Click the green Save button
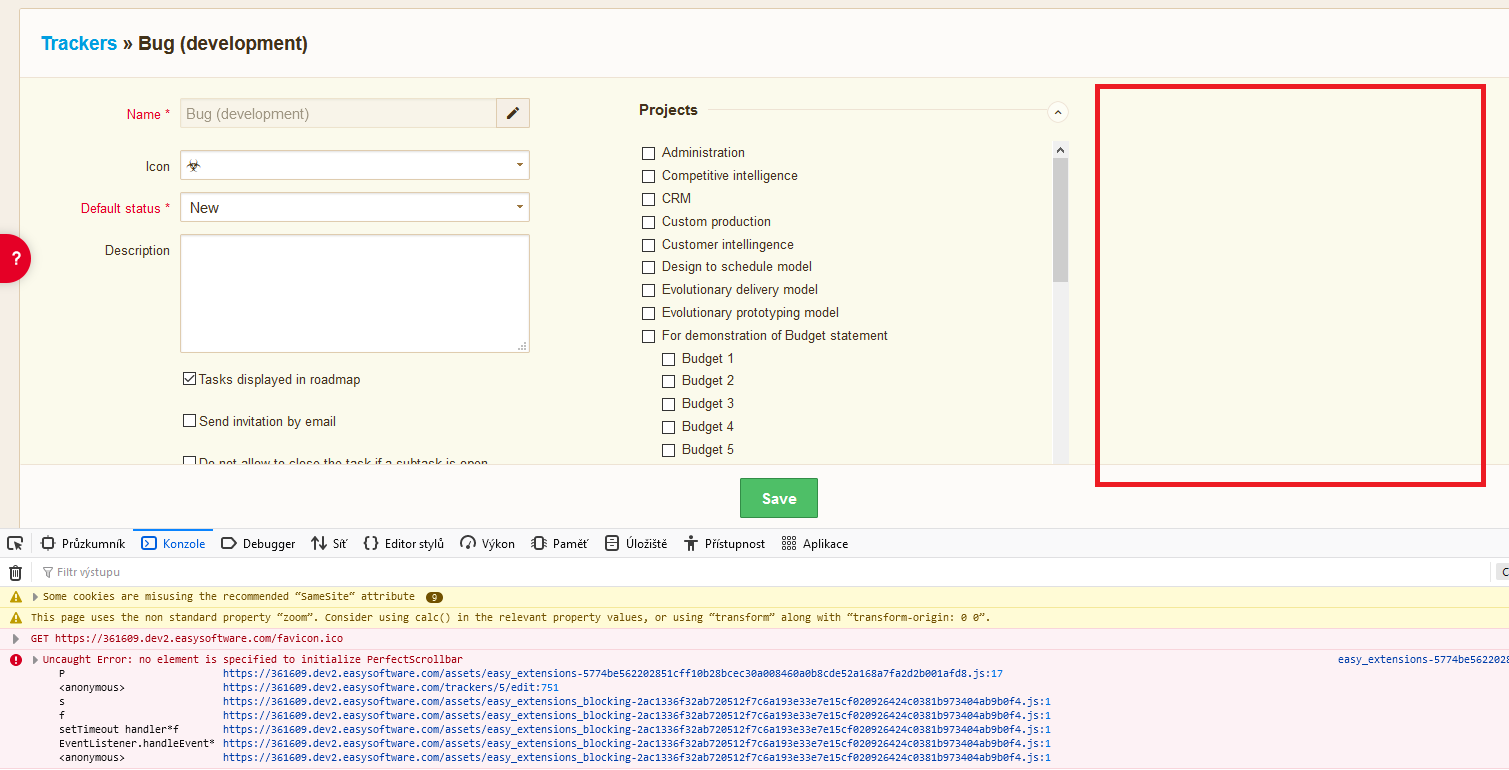The width and height of the screenshot is (1509, 770). [778, 498]
